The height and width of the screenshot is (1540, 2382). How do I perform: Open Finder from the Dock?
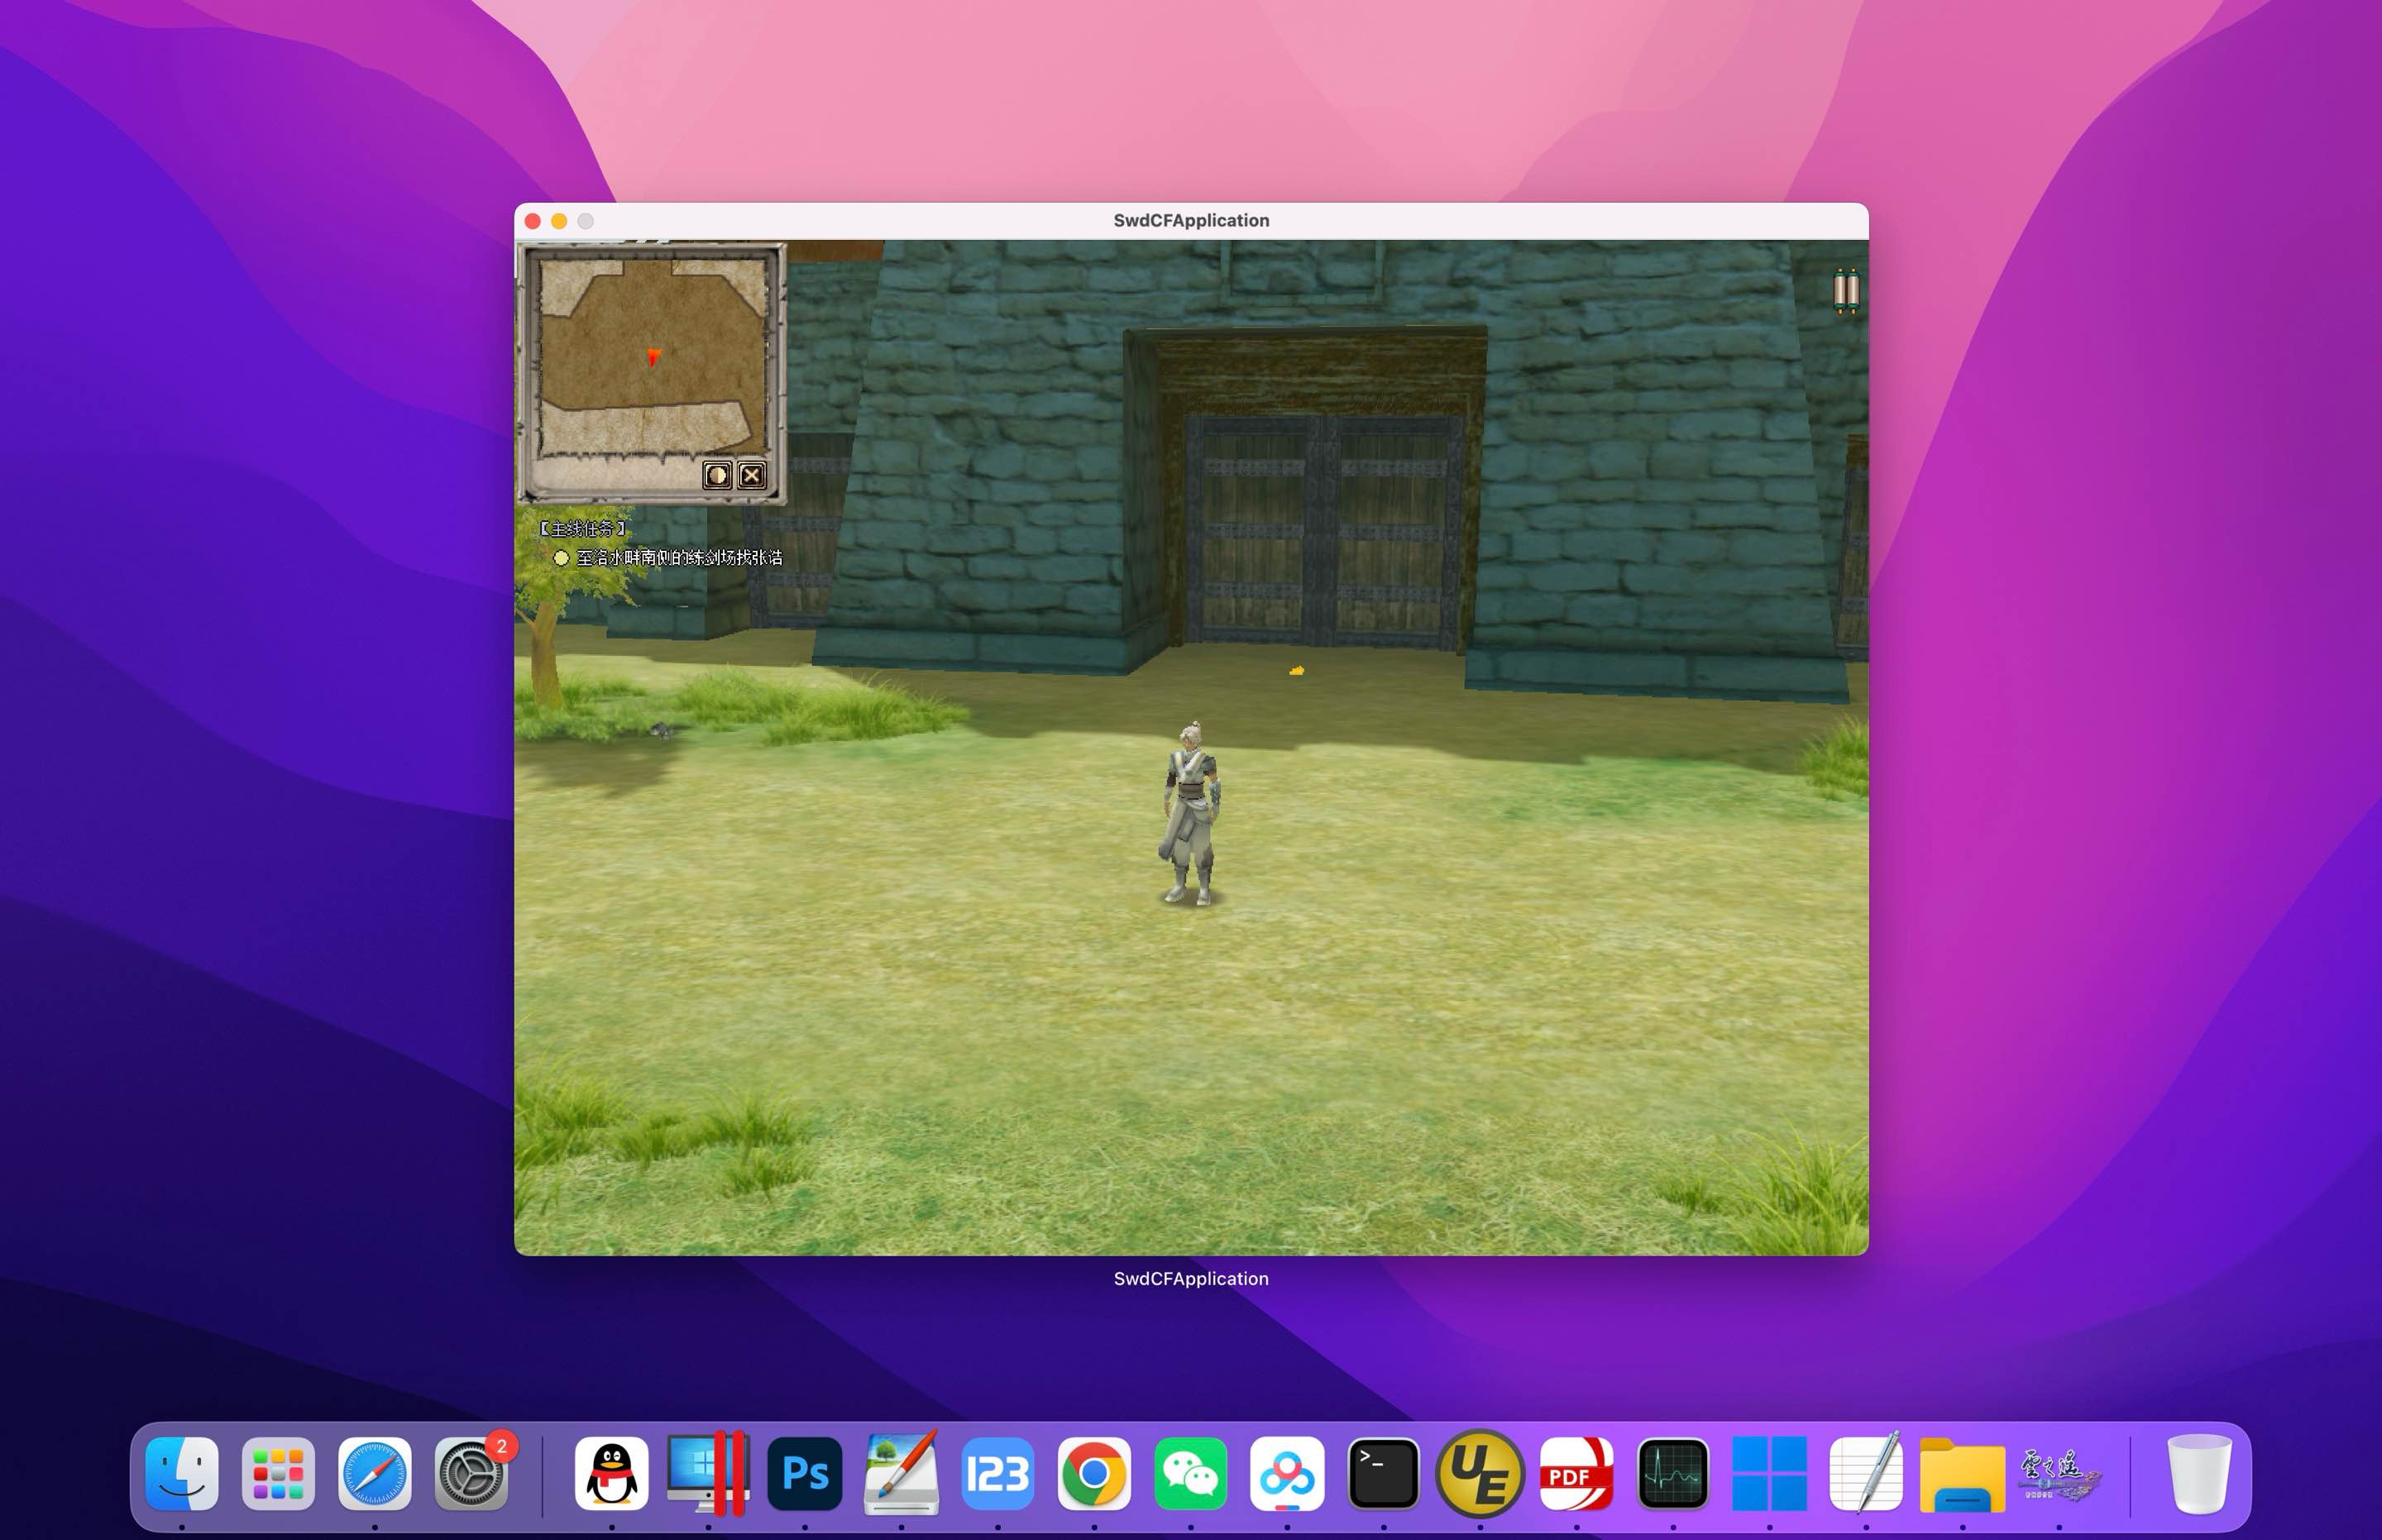[182, 1473]
